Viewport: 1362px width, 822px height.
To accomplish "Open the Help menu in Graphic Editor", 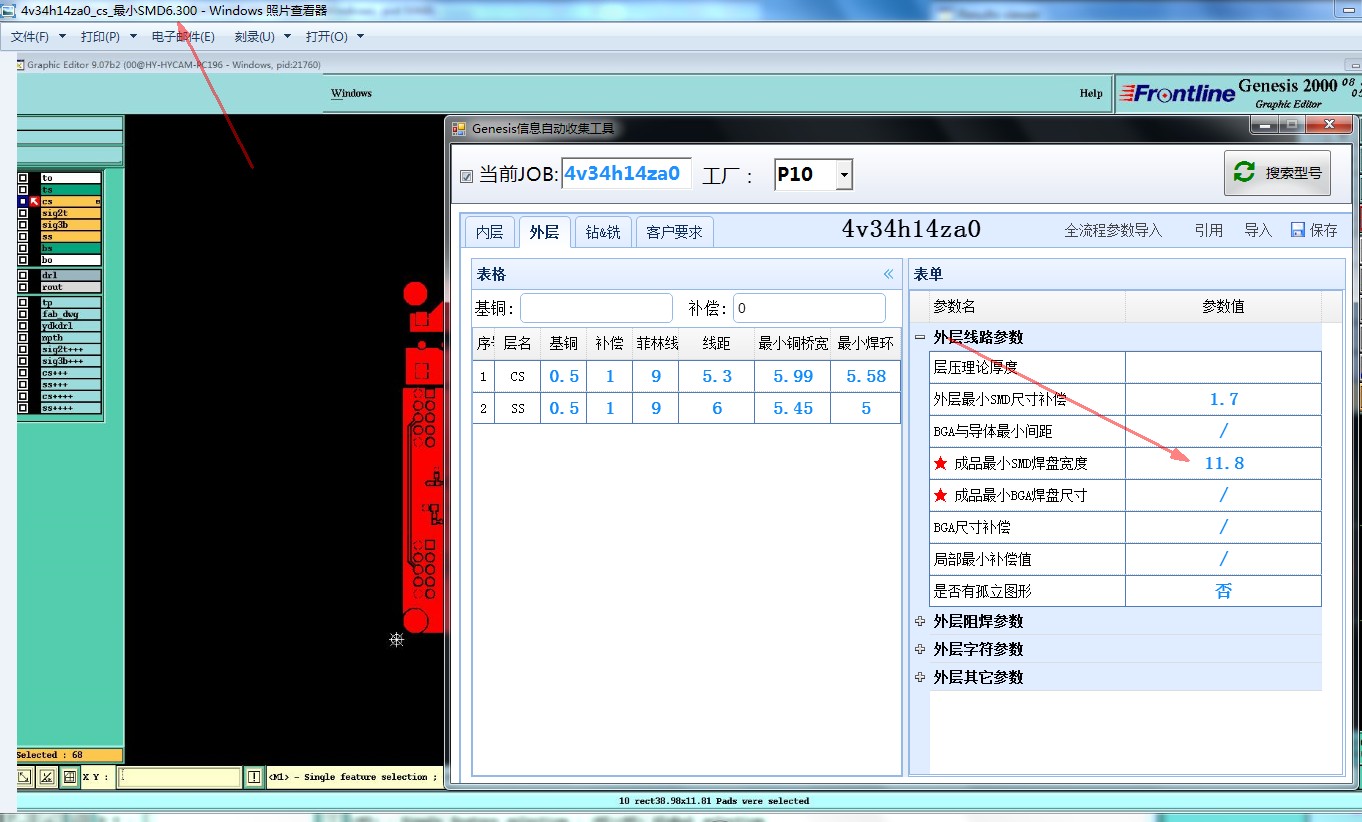I will pyautogui.click(x=1091, y=93).
